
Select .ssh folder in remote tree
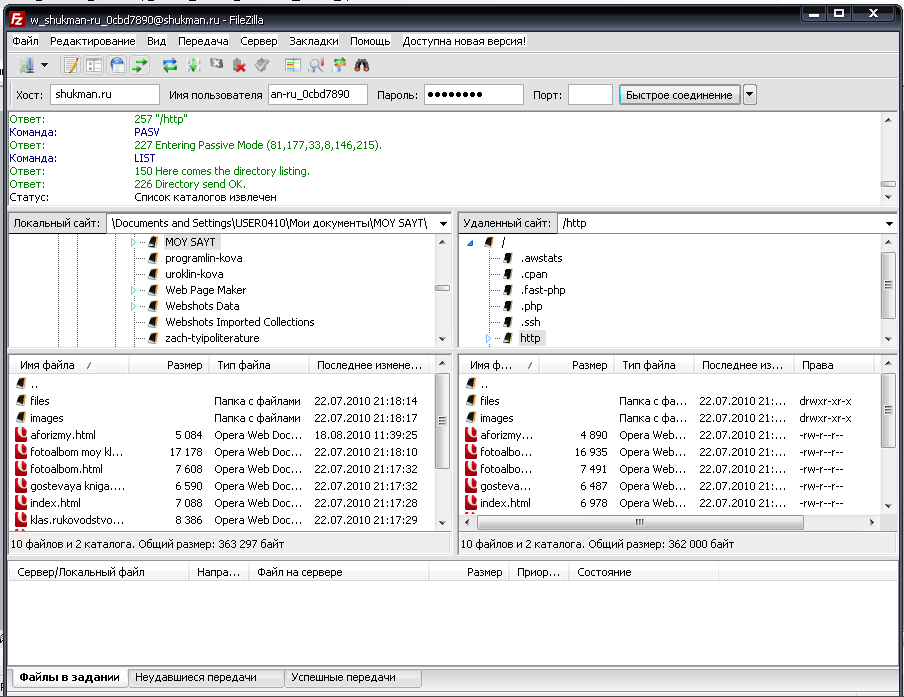(x=530, y=322)
